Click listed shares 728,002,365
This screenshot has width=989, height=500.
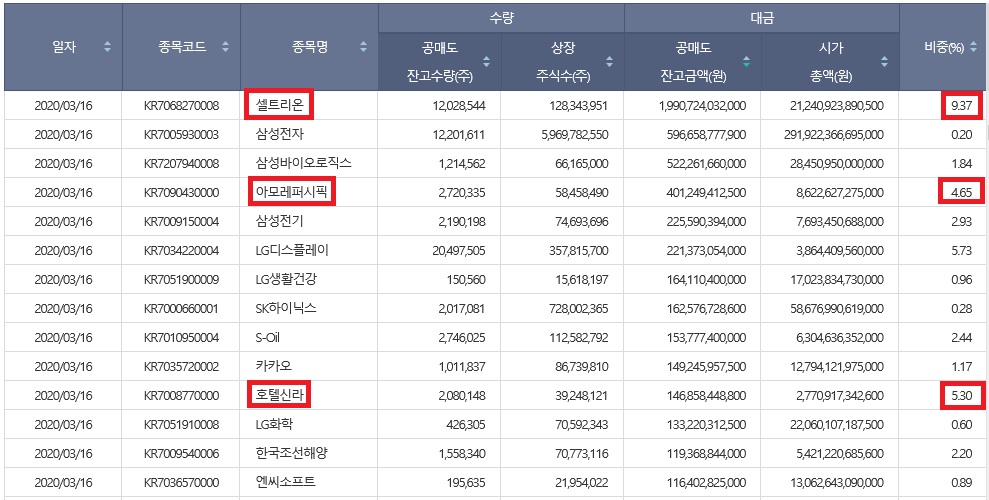click(578, 308)
